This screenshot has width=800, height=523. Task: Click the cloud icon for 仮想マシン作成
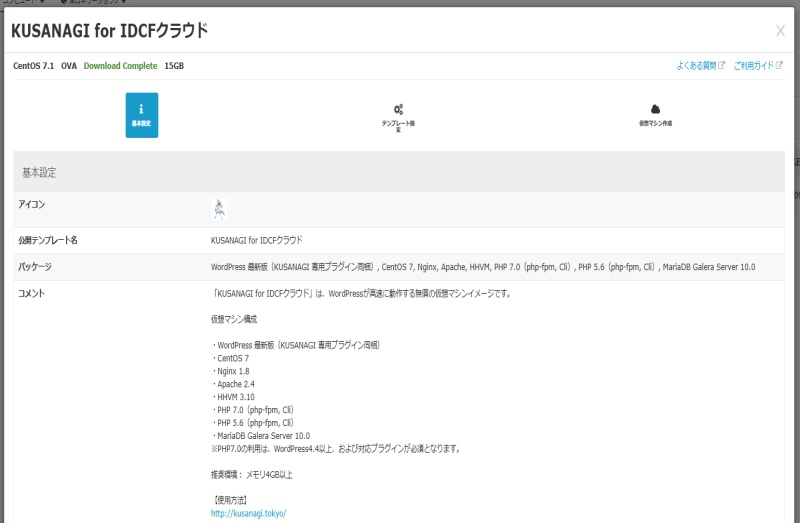click(x=656, y=109)
